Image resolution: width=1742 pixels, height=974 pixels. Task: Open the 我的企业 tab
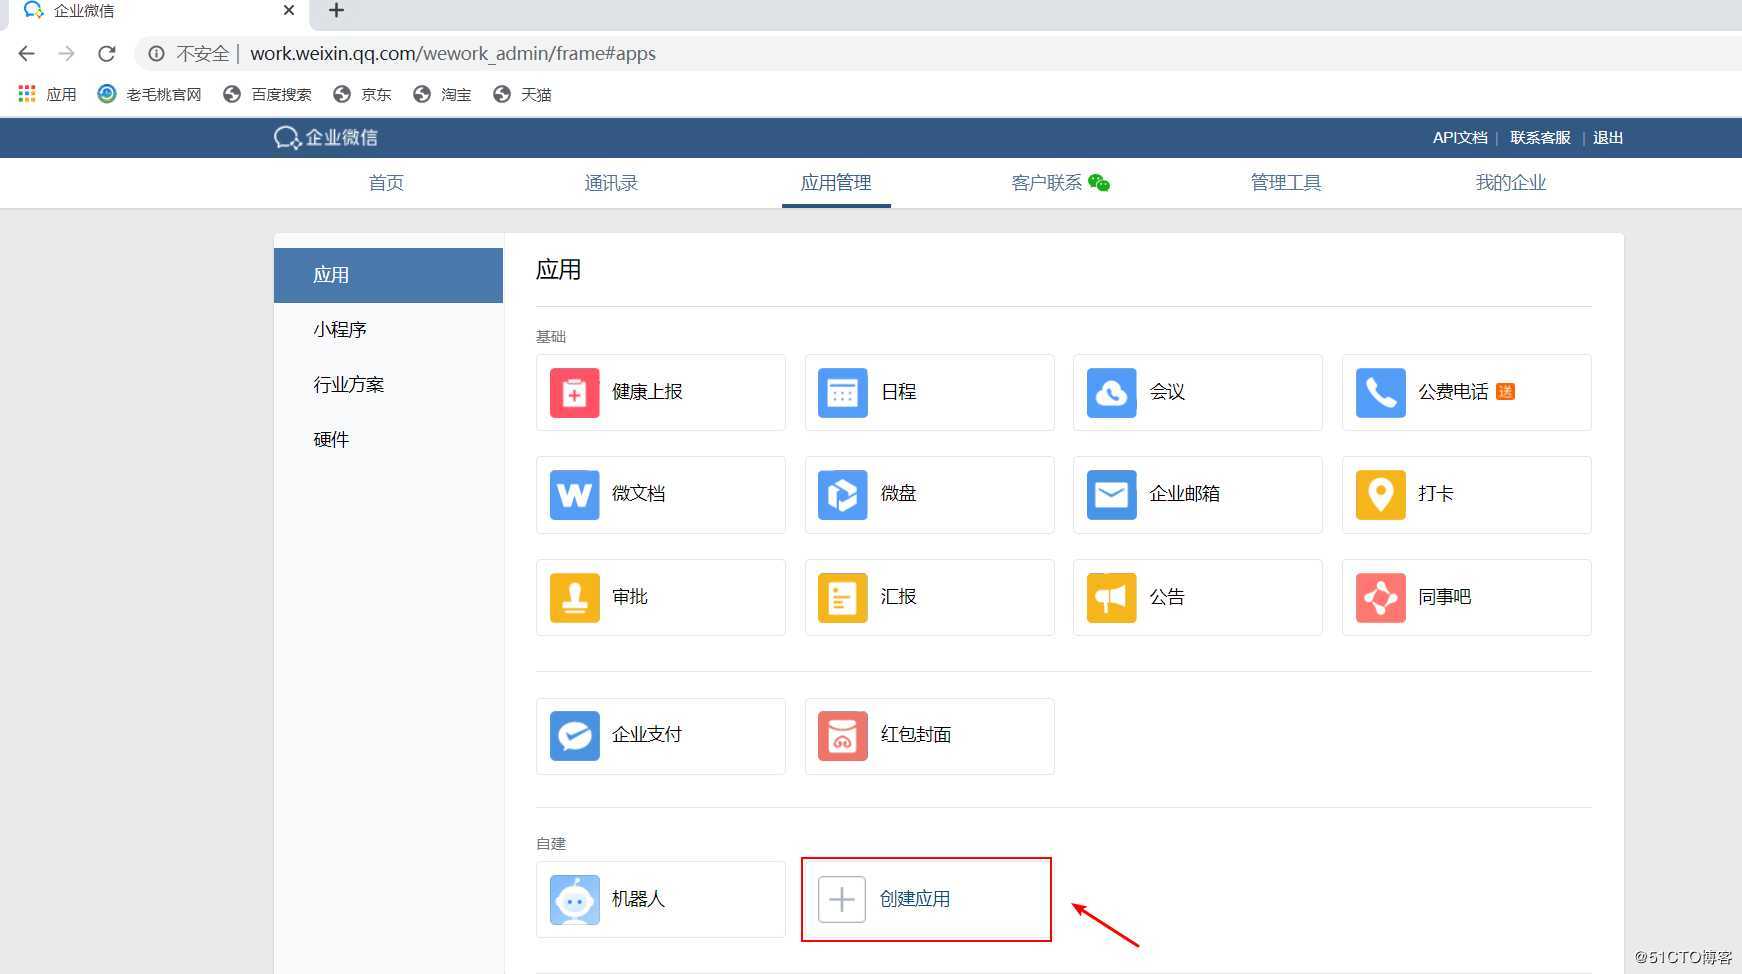click(1511, 183)
